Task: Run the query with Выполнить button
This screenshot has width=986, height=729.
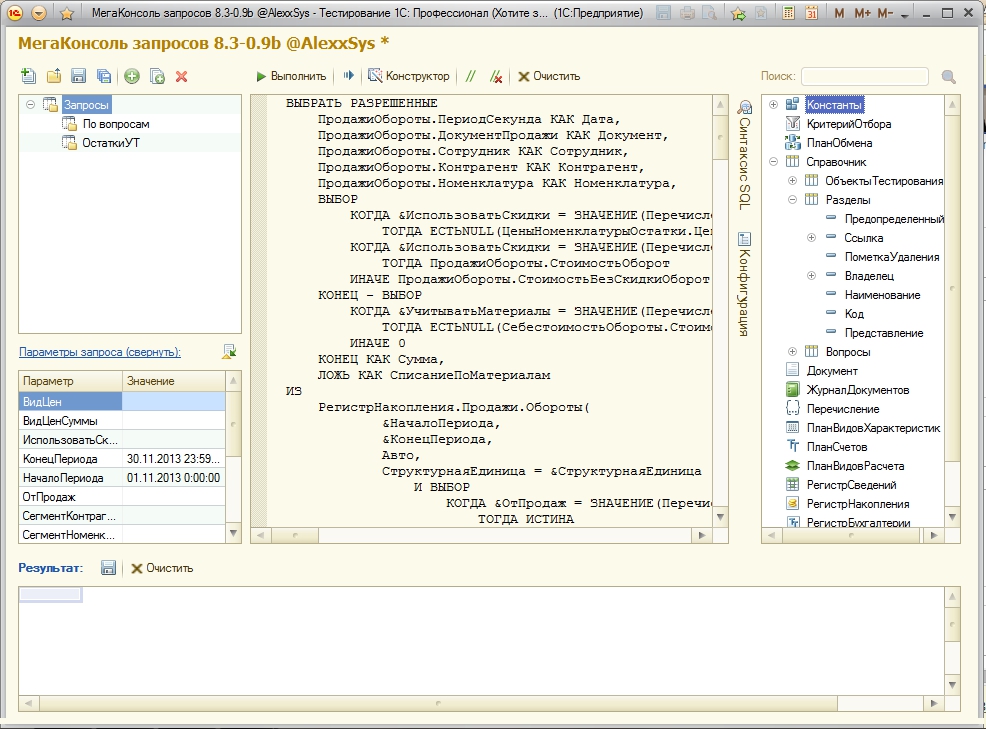Action: (x=291, y=76)
